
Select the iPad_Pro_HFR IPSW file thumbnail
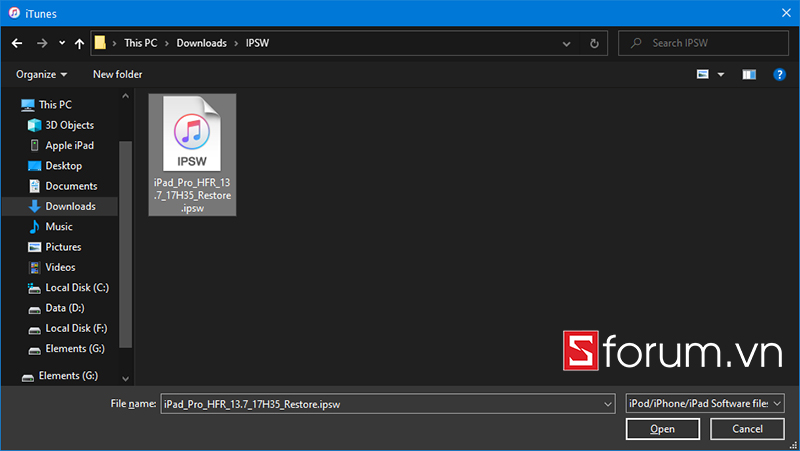coord(192,134)
